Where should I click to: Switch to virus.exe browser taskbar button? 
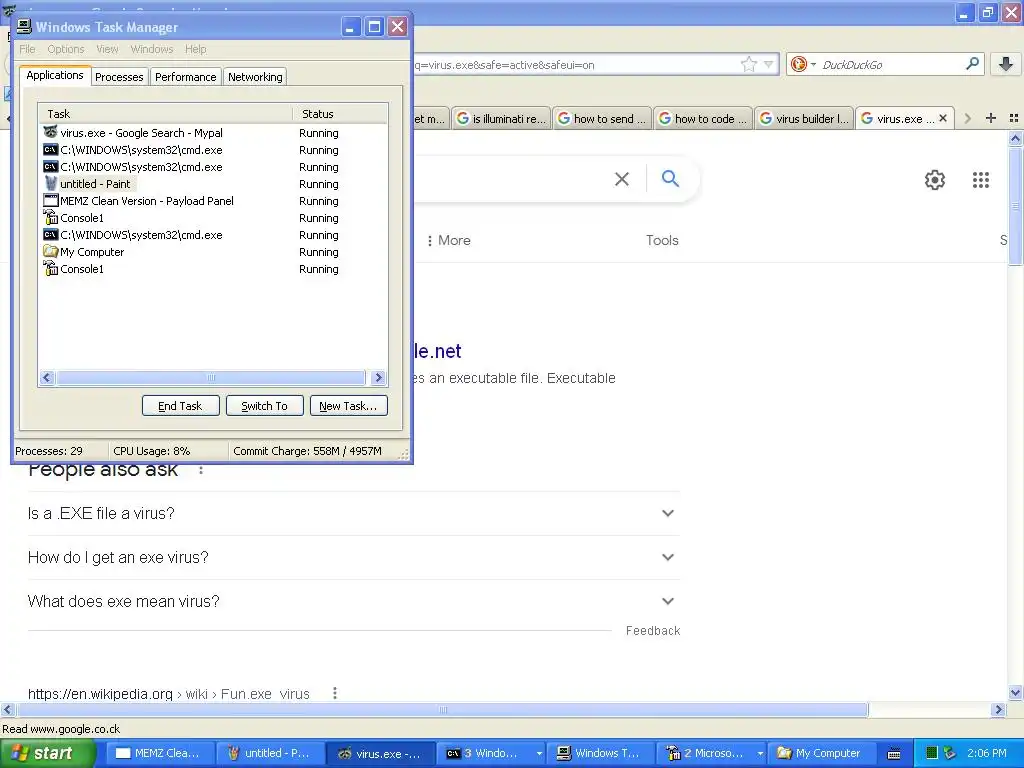coord(380,753)
